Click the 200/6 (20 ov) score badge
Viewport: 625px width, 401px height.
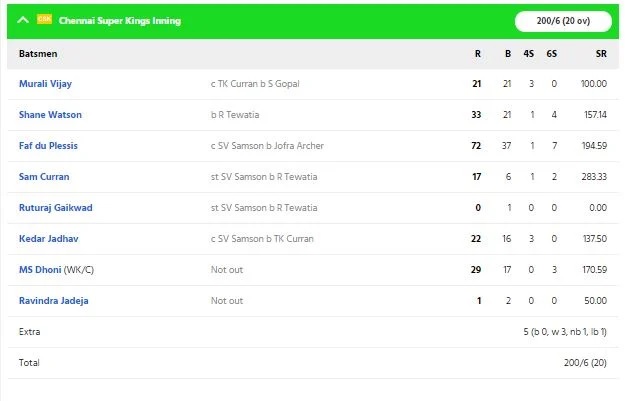point(563,21)
